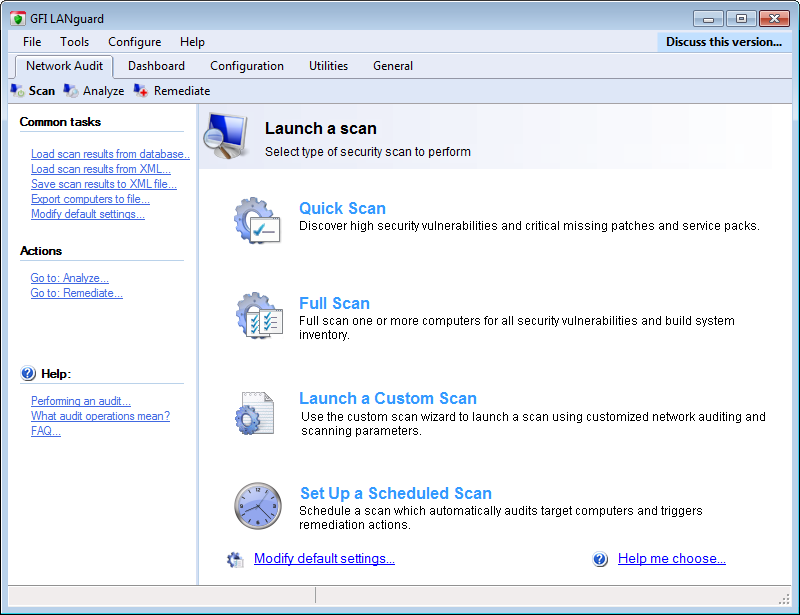Click the window resize grip in status bar

pyautogui.click(x=784, y=600)
